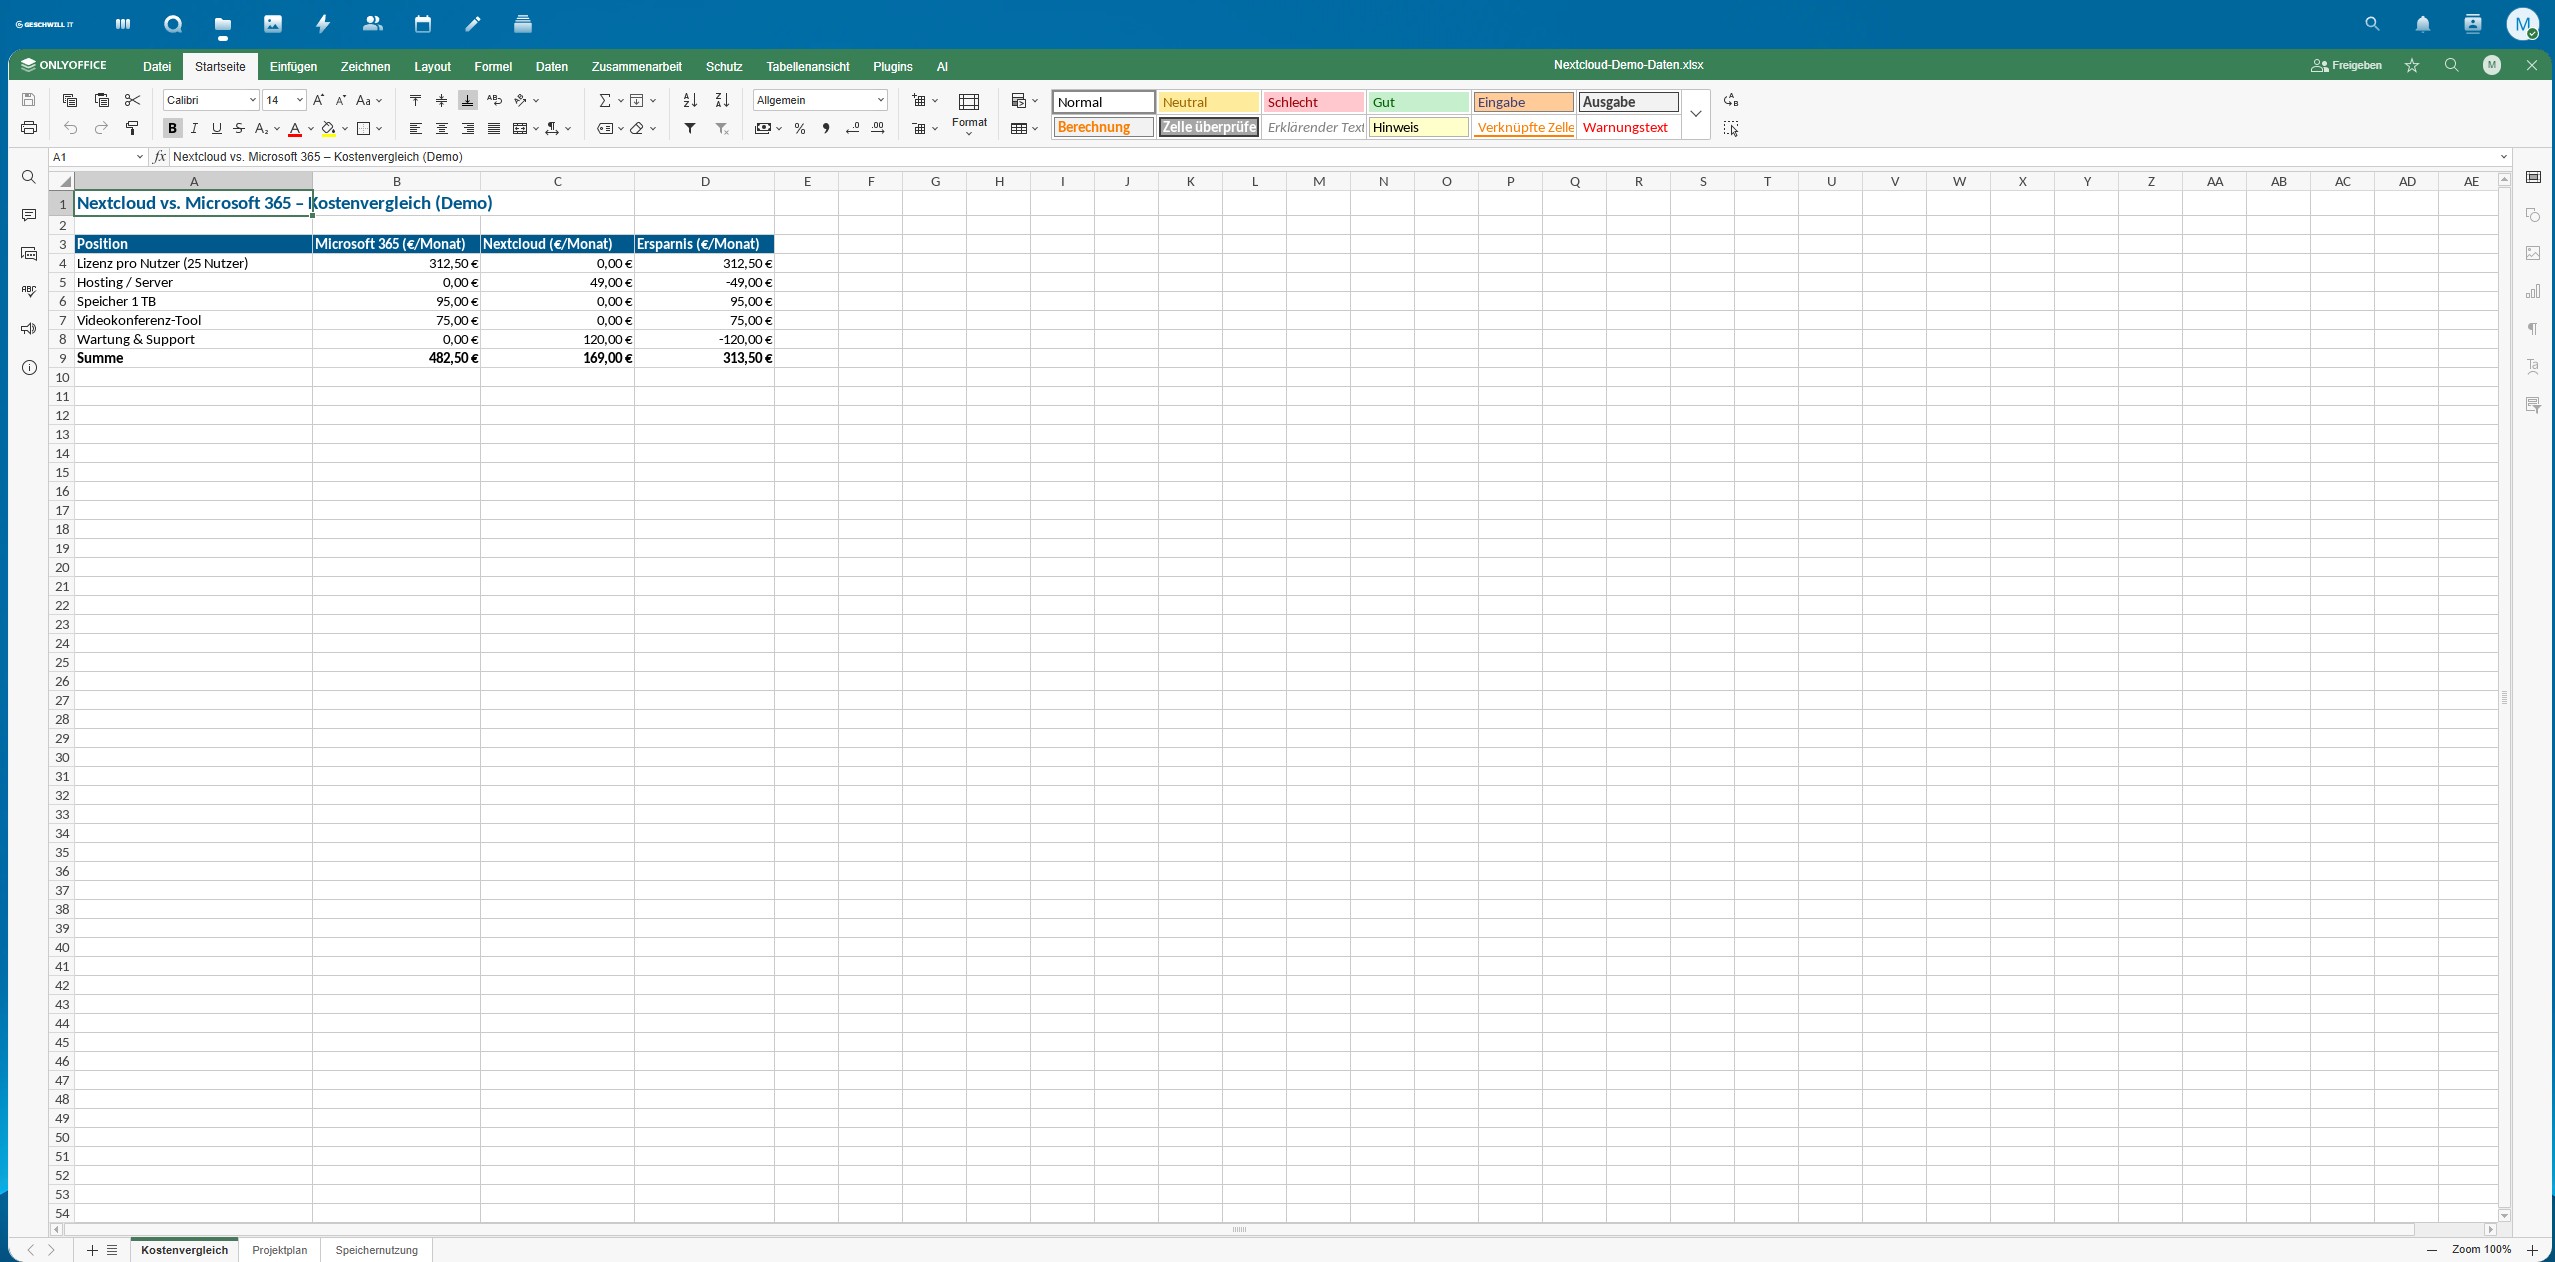Toggle wrap text in cell
Image resolution: width=2555 pixels, height=1262 pixels.
tap(494, 100)
